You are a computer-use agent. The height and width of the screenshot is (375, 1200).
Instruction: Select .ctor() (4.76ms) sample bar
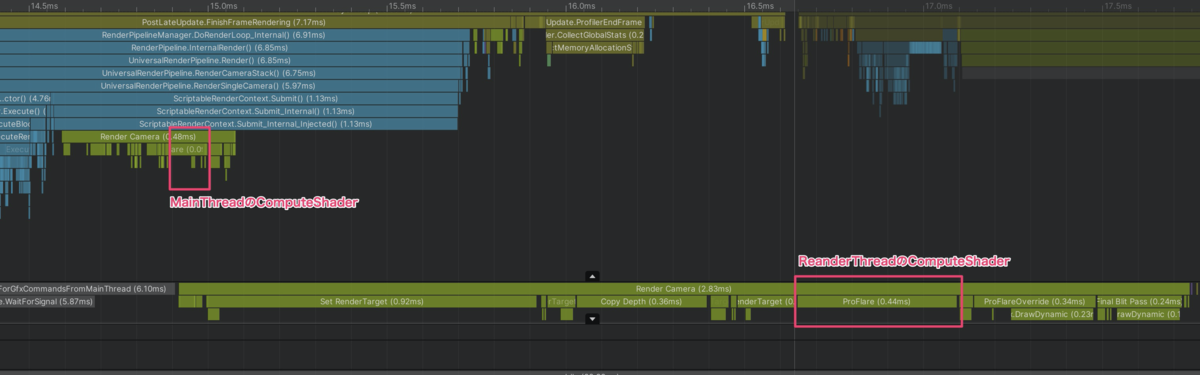pos(25,99)
